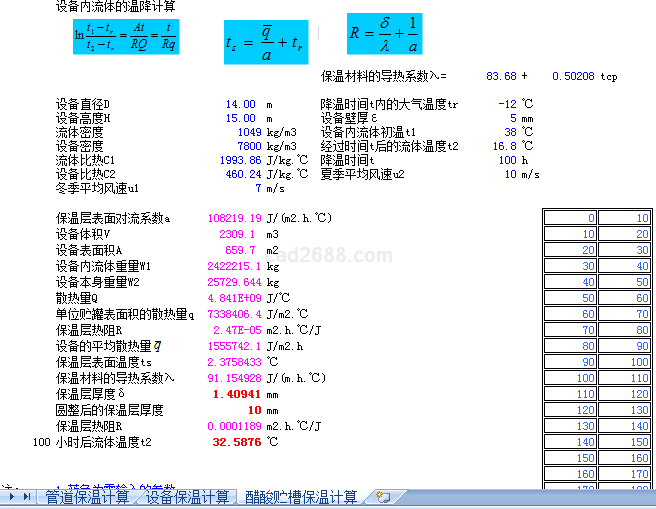Select the 降温时间t value 100
Image resolution: width=656 pixels, height=509 pixels.
coord(507,160)
